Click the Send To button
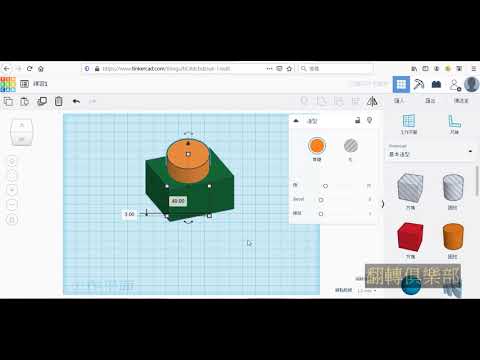Image resolution: width=480 pixels, height=360 pixels. tap(461, 100)
